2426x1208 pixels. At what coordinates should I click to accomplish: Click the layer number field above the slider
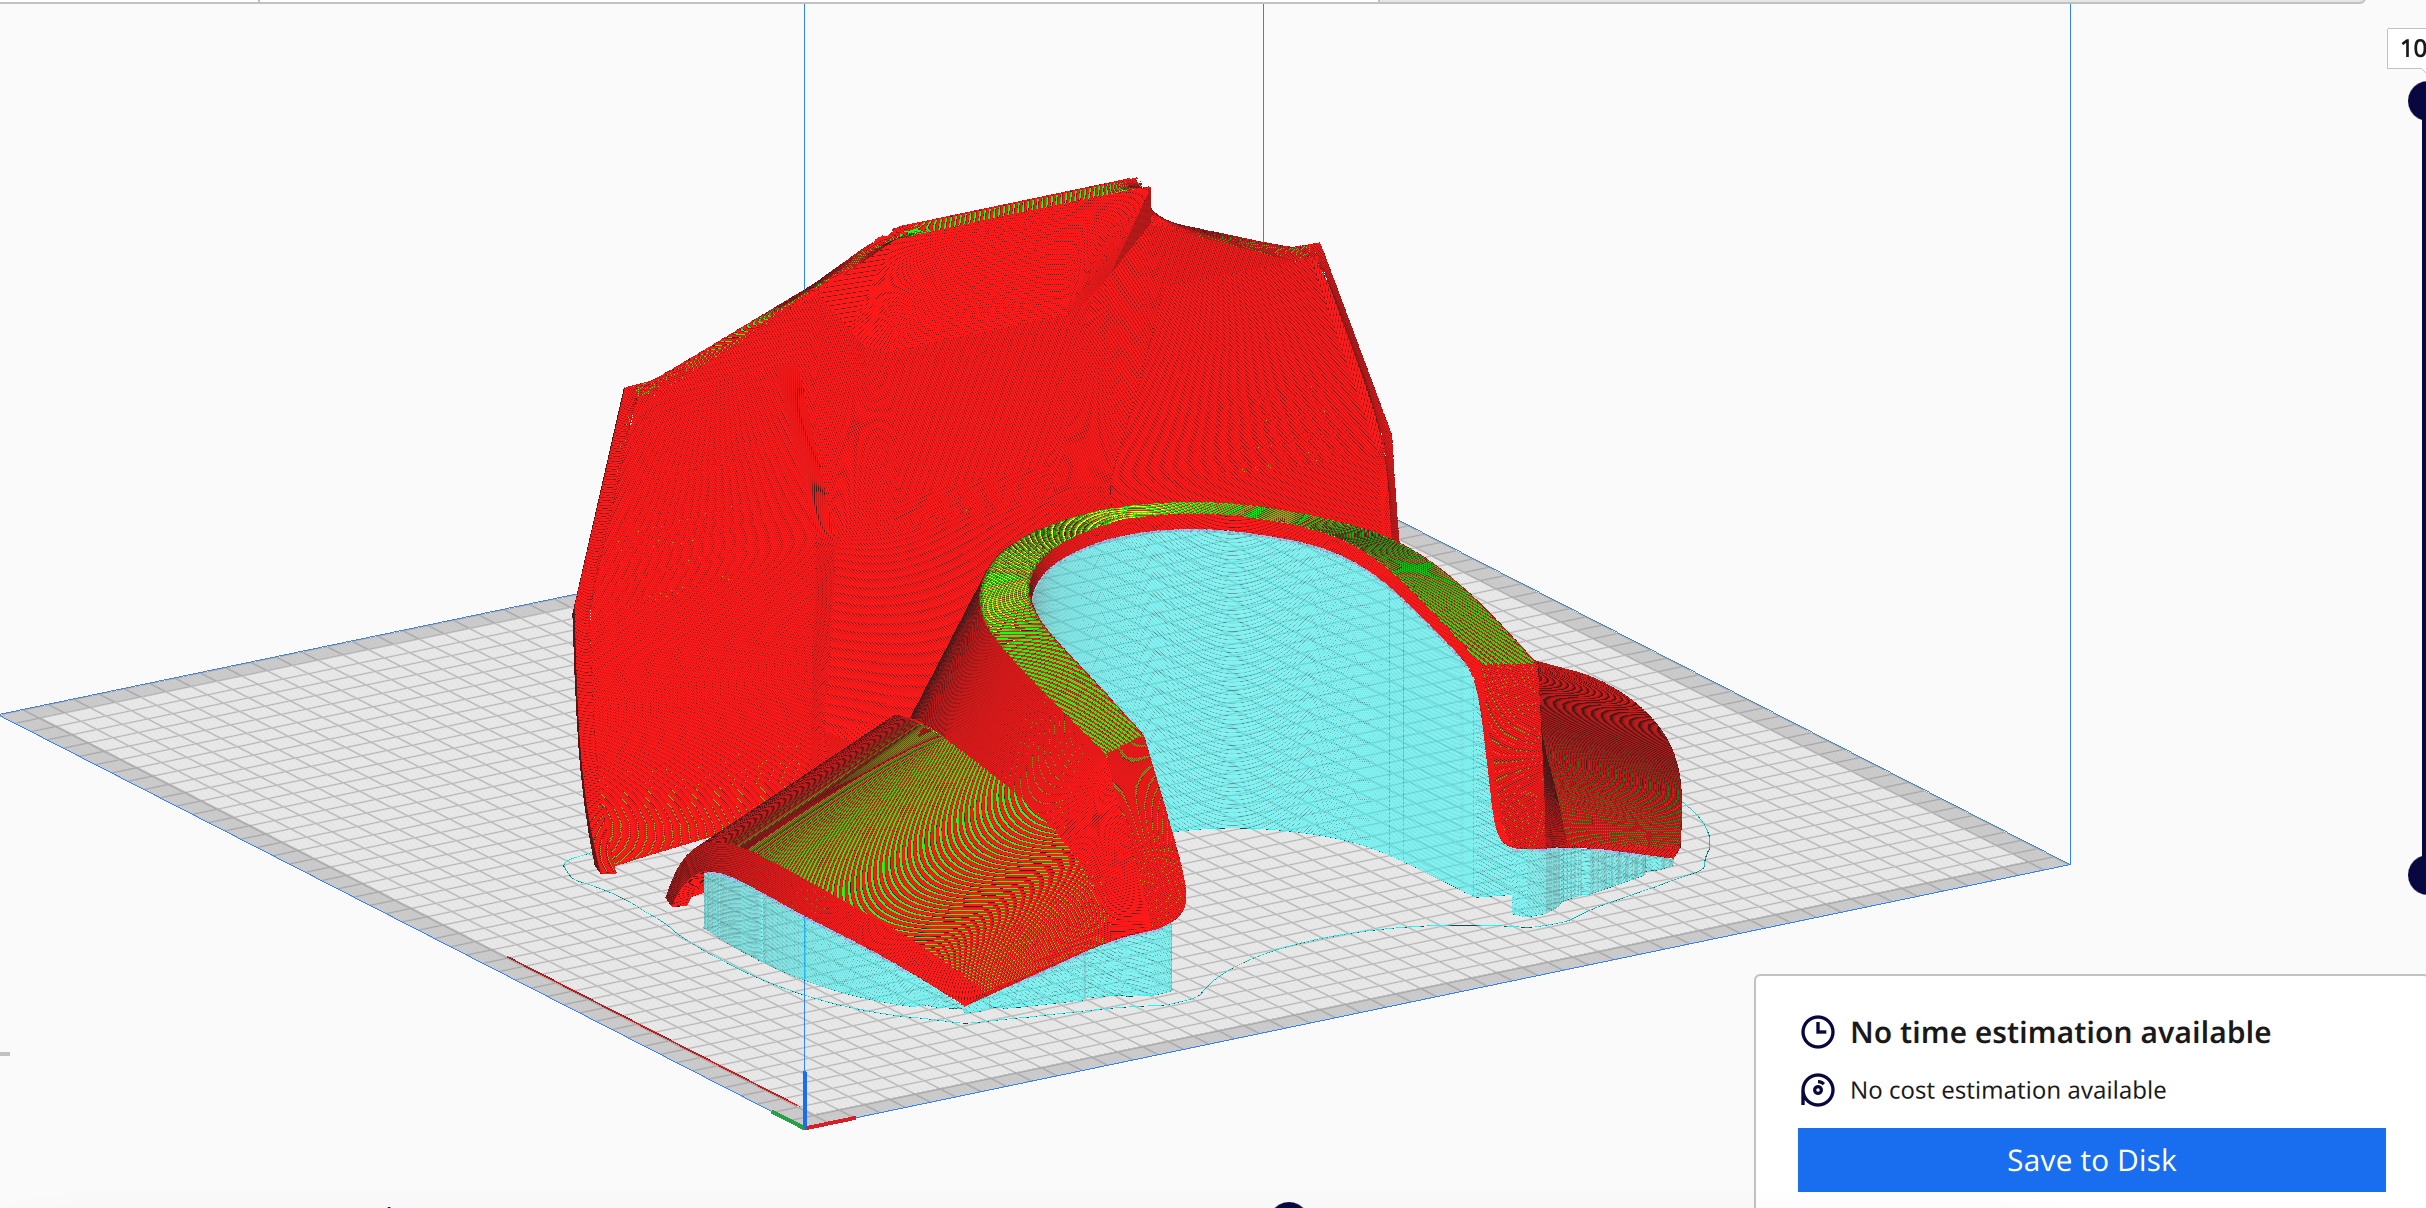(x=2410, y=48)
